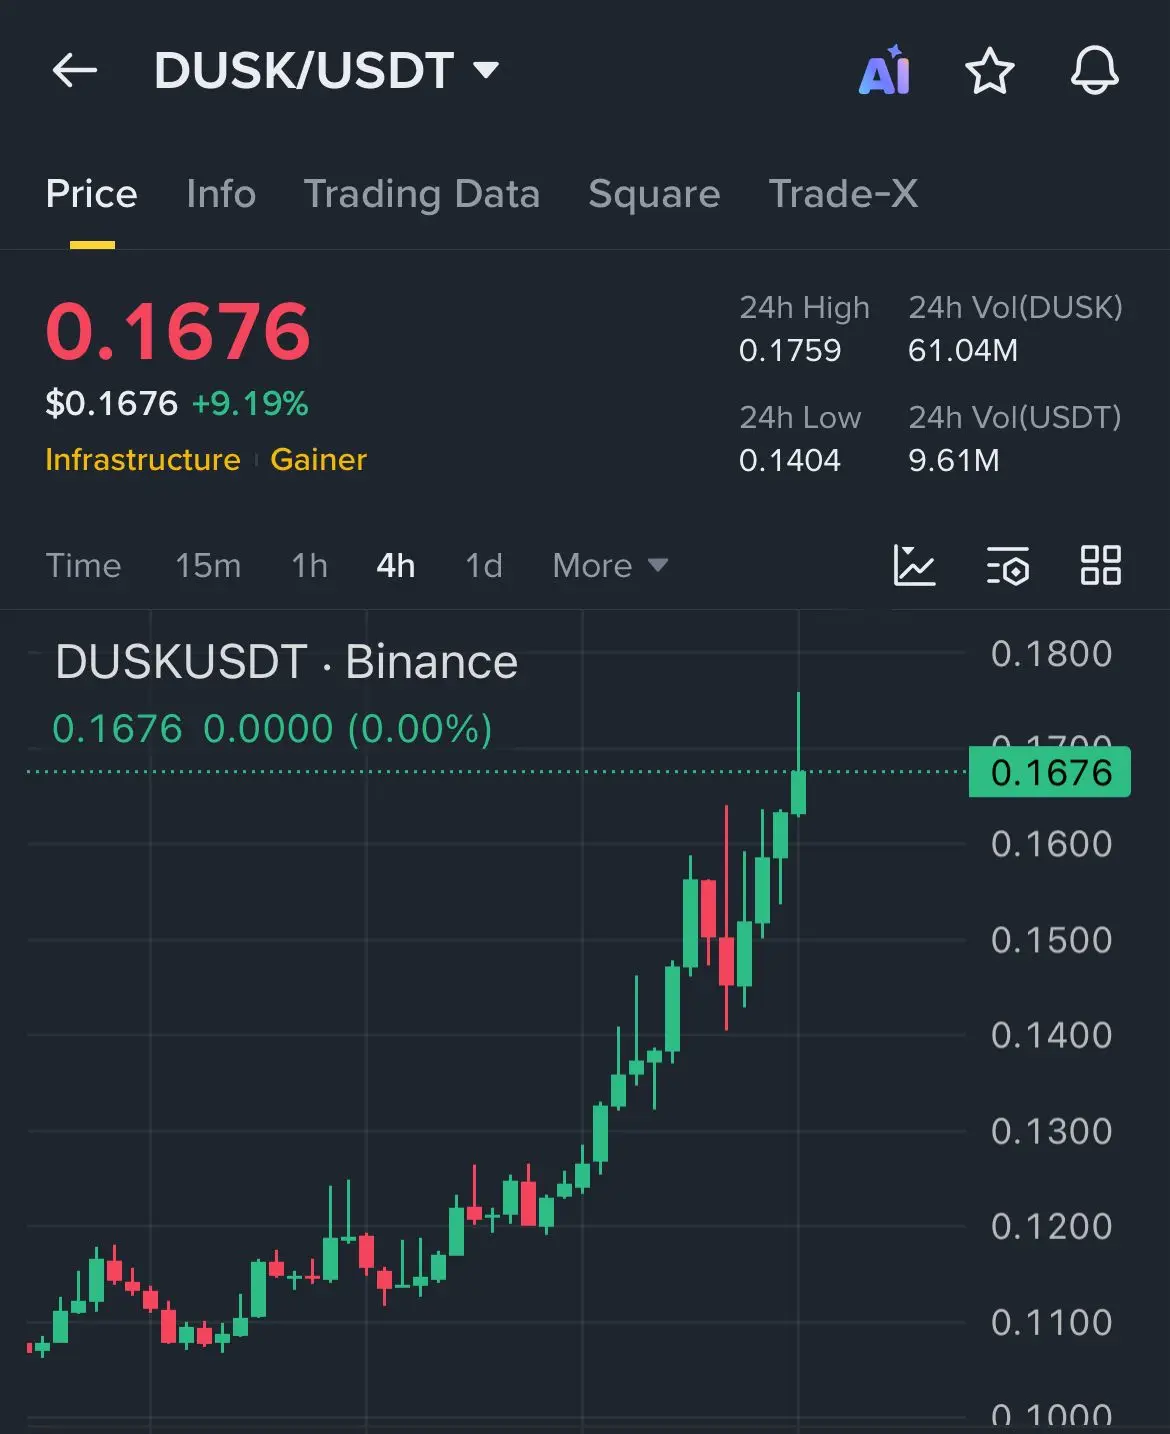Open the Square tab
Image resolution: width=1170 pixels, height=1434 pixels.
coord(654,194)
